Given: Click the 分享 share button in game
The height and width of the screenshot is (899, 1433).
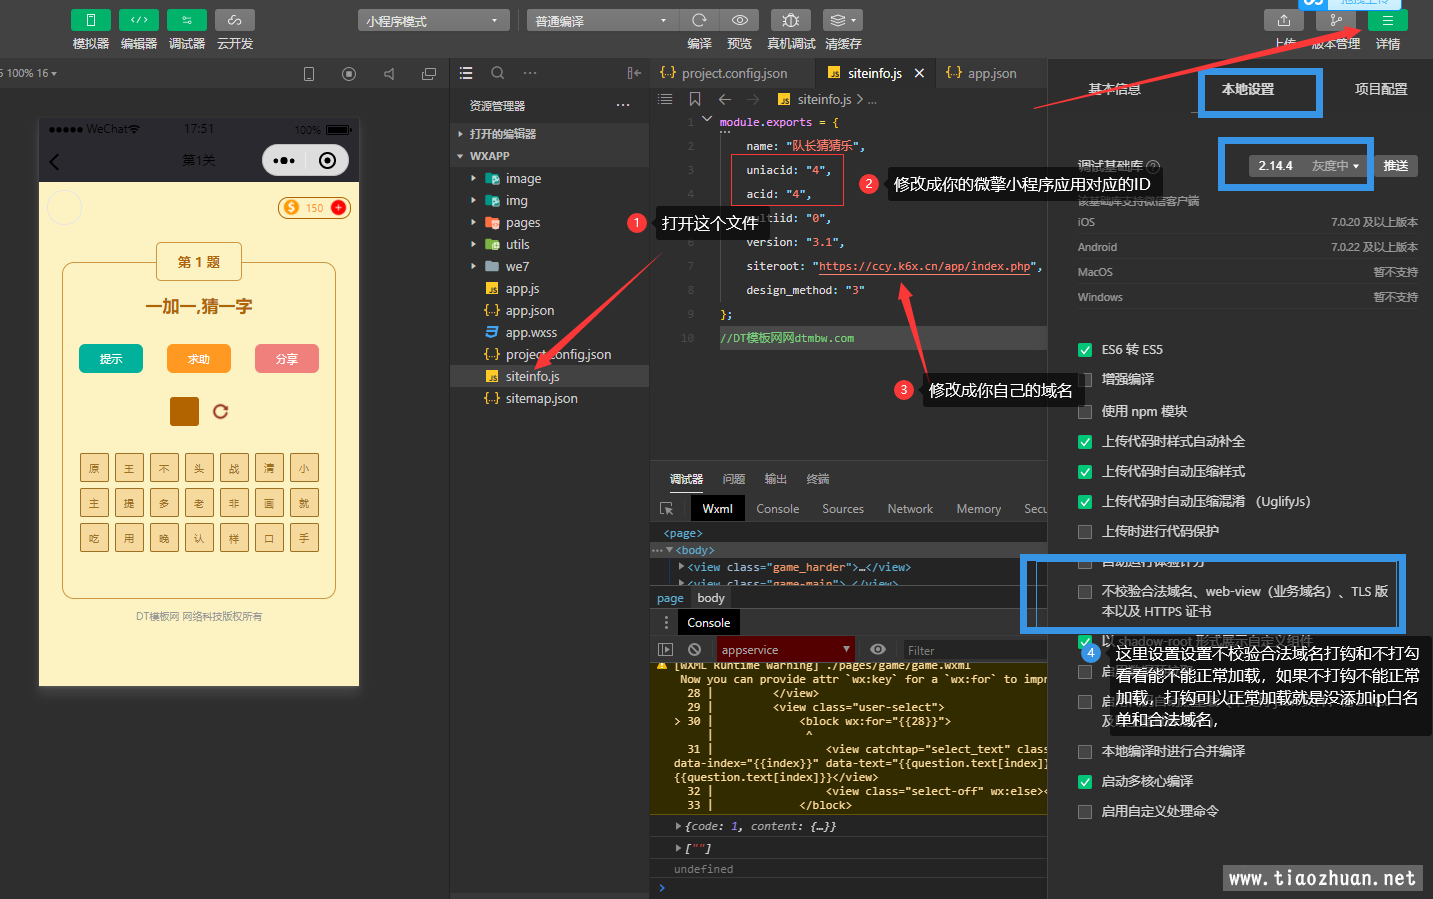Looking at the screenshot, I should [287, 358].
